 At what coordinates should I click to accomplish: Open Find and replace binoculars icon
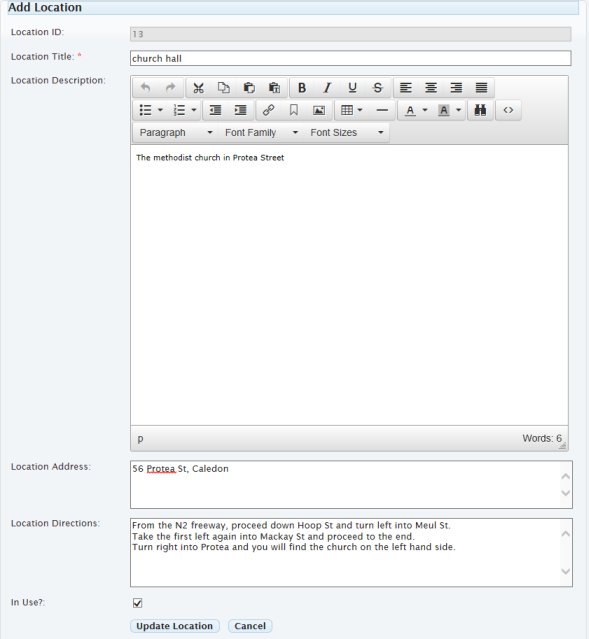pyautogui.click(x=480, y=110)
